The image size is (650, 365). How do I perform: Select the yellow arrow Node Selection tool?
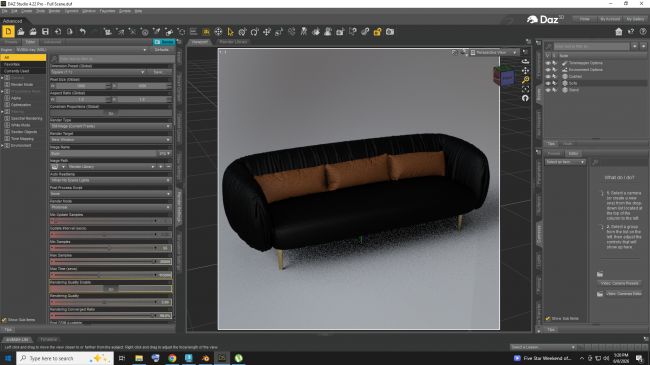tap(230, 32)
